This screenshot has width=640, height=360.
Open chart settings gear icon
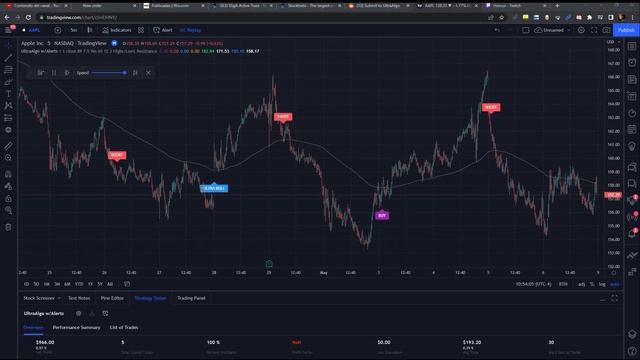click(581, 30)
